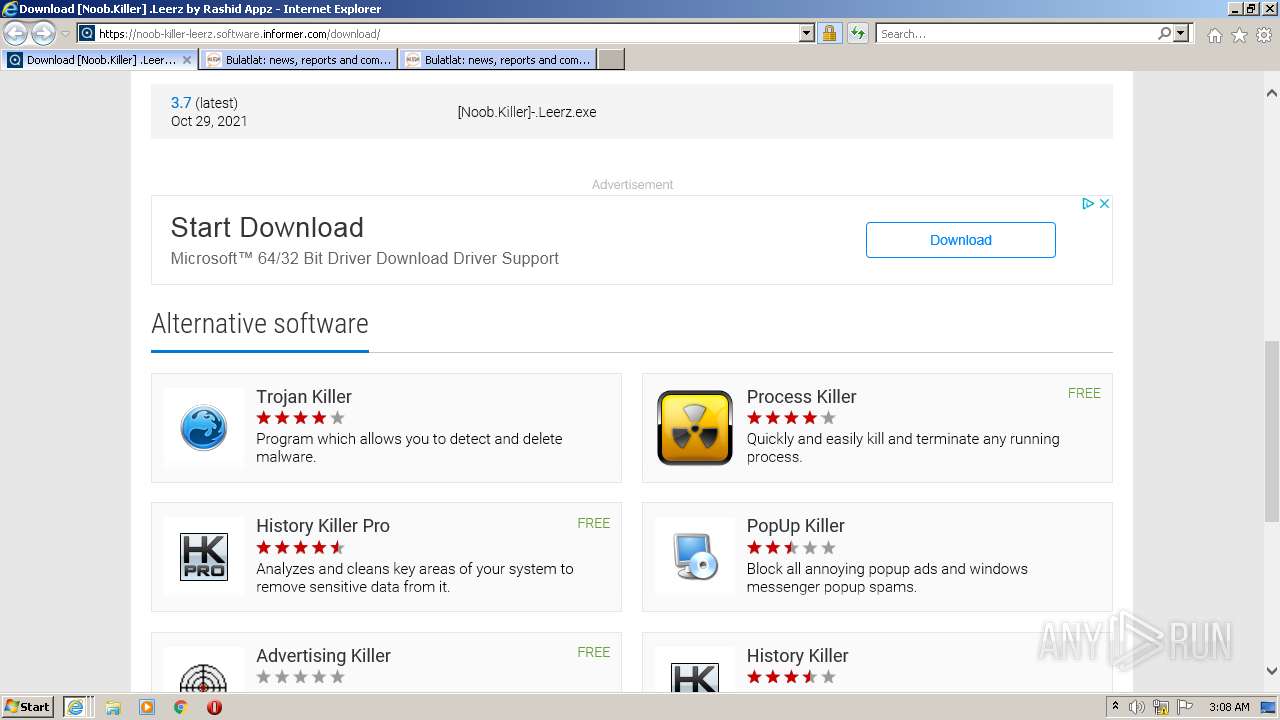This screenshot has width=1280, height=720.
Task: Open the Trojan Killer title link
Action: click(x=304, y=397)
